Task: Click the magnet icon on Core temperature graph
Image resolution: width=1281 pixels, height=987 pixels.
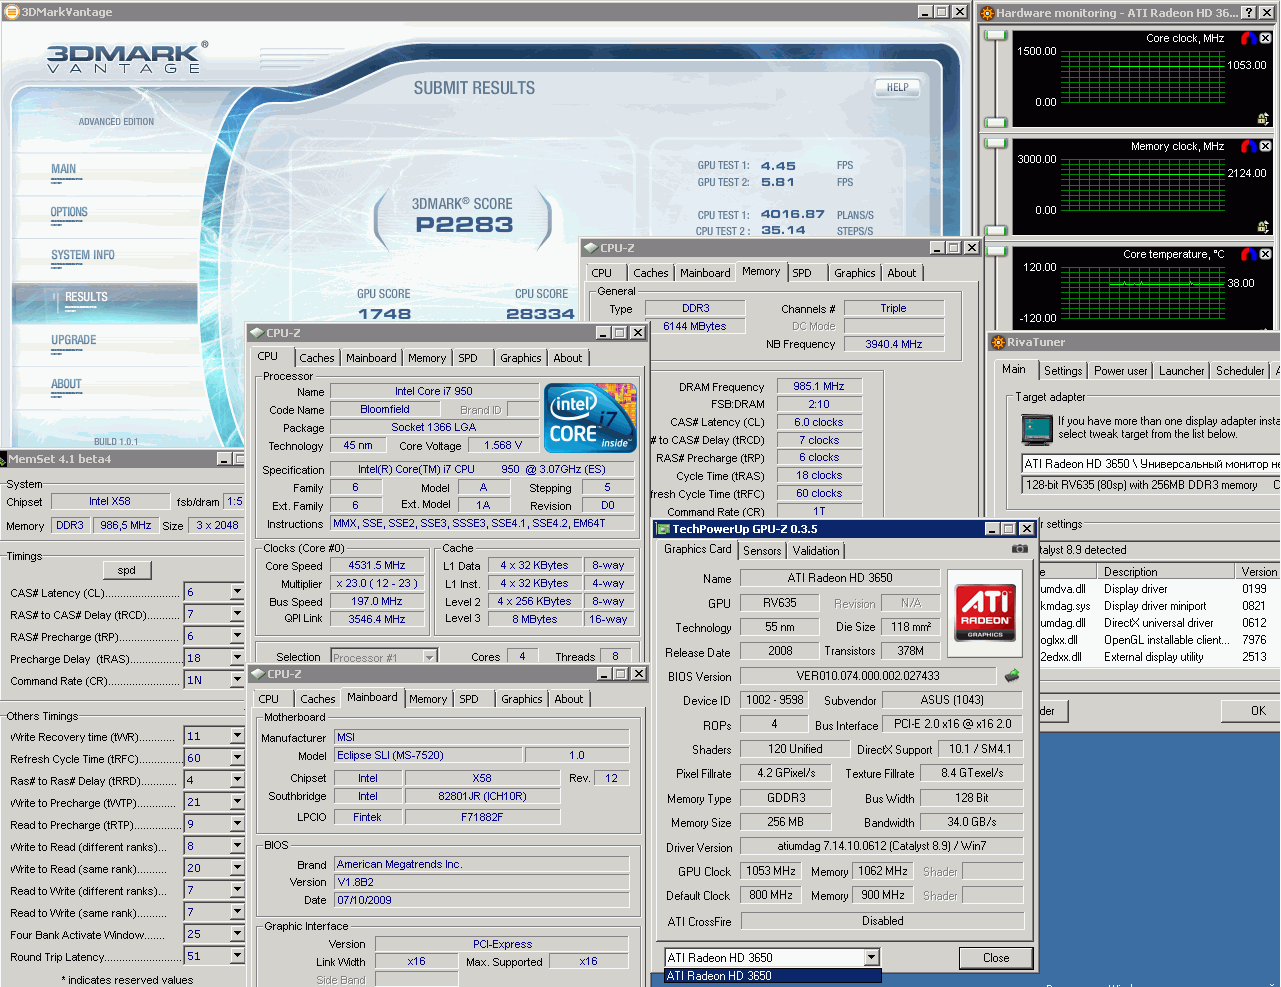Action: point(1249,254)
